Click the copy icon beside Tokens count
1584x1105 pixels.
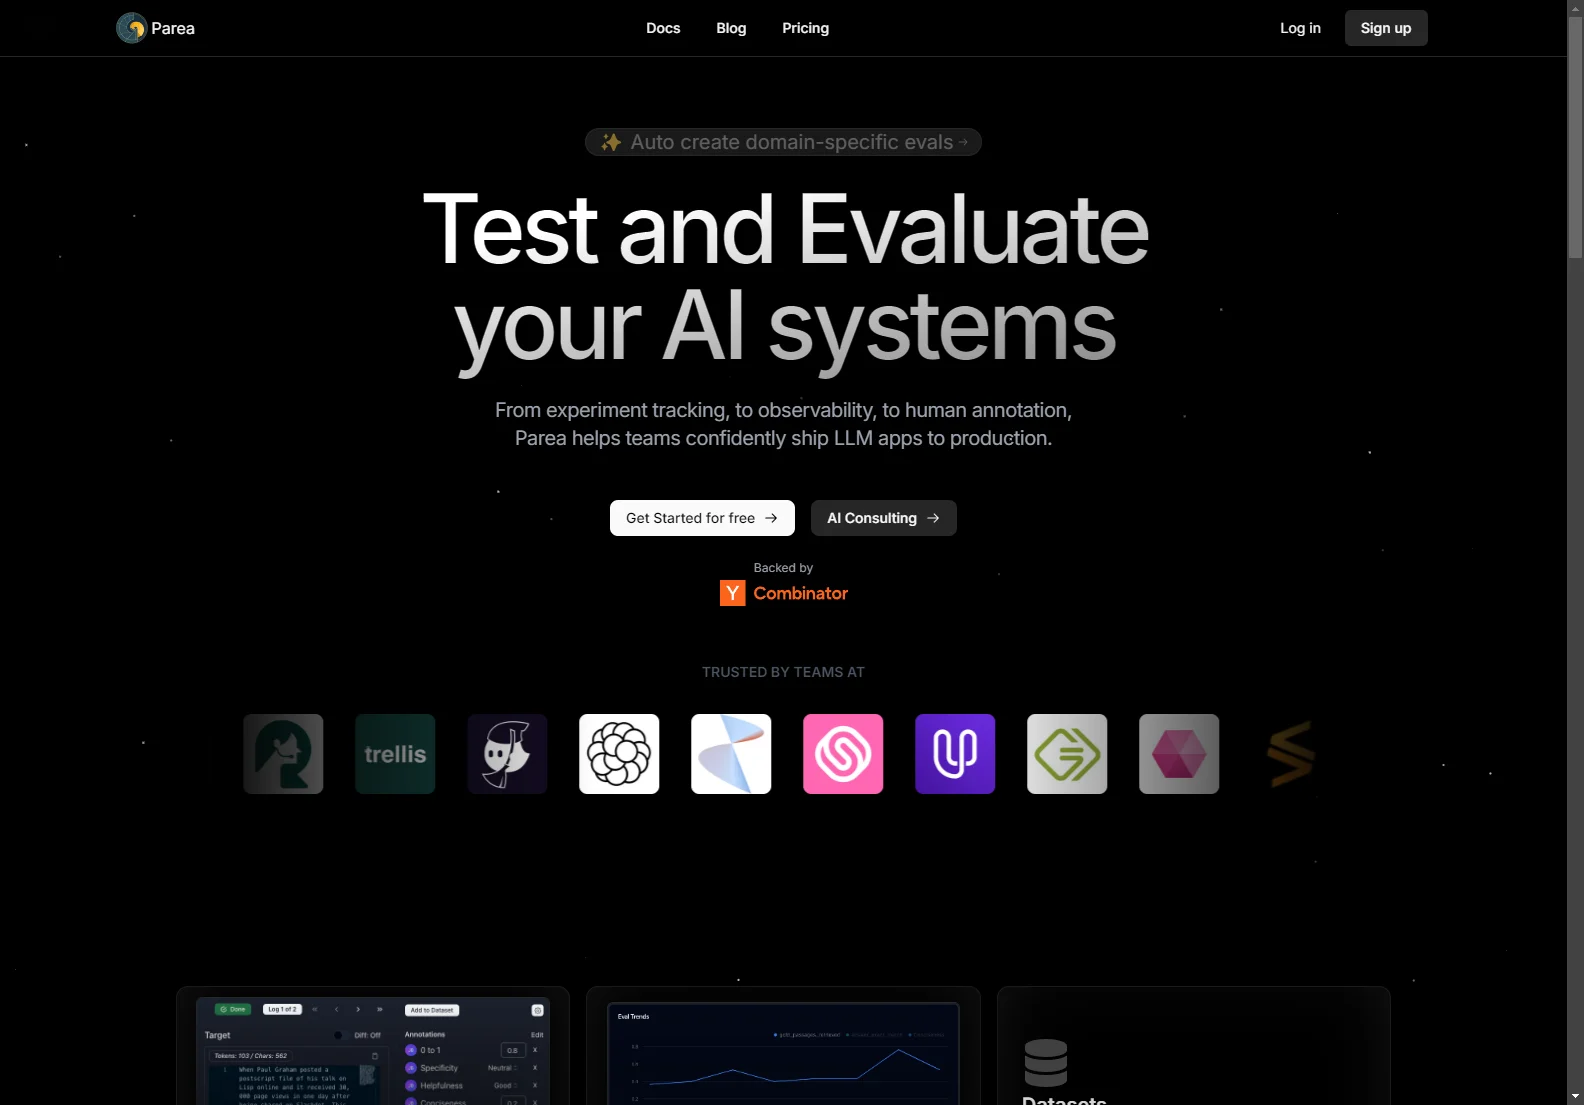pos(375,1056)
